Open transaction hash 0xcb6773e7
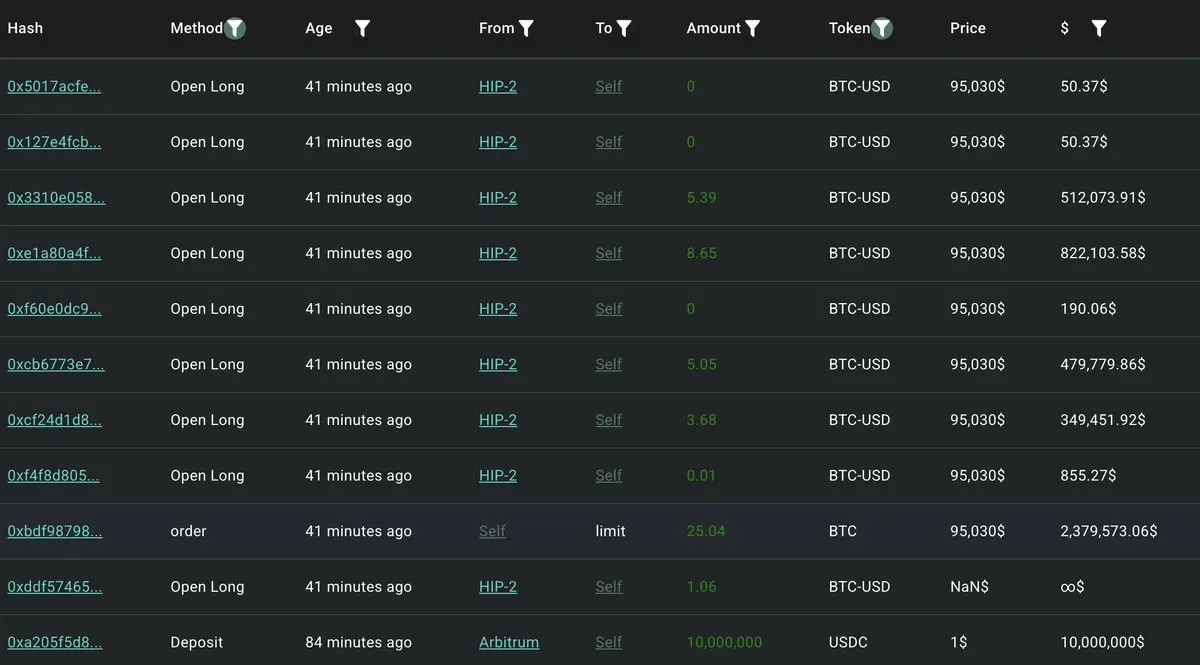1200x665 pixels. [x=55, y=364]
